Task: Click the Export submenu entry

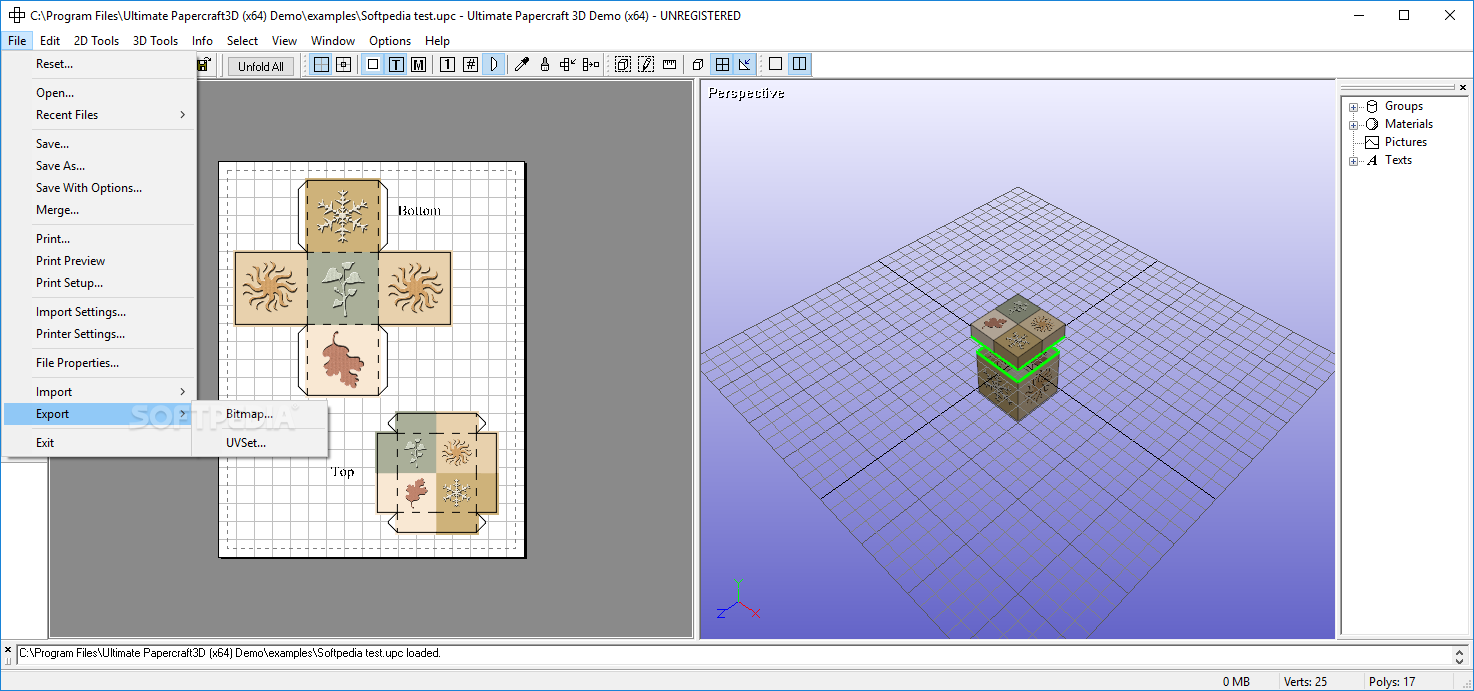Action: point(99,414)
